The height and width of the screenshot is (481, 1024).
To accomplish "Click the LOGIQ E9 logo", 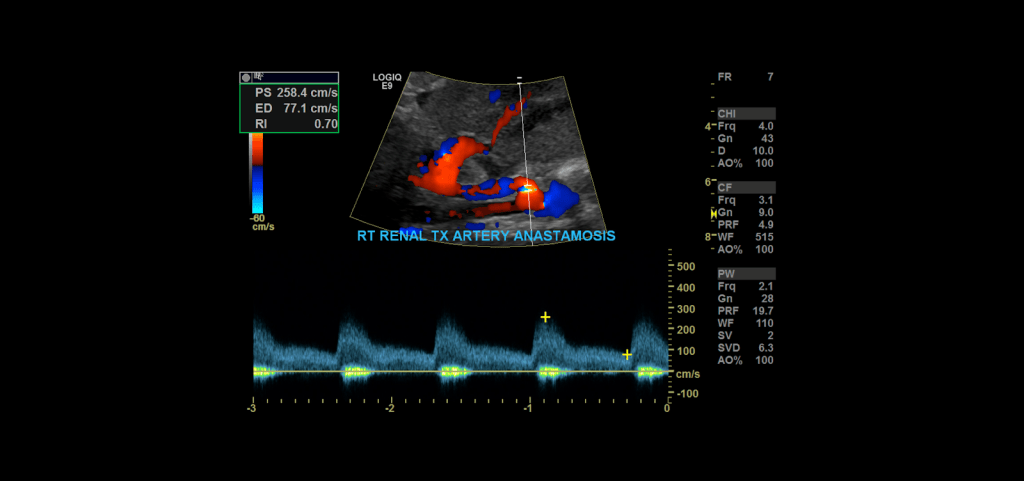I will pos(386,82).
